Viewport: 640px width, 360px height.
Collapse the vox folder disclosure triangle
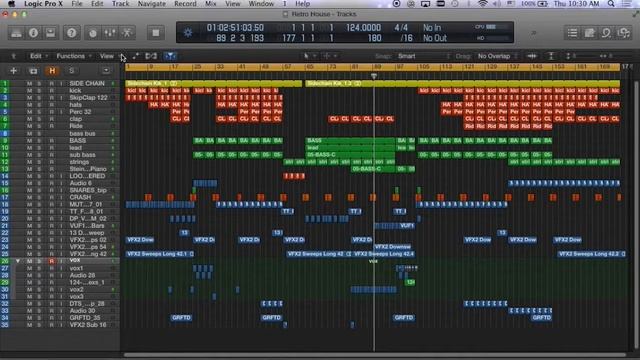(x=18, y=261)
